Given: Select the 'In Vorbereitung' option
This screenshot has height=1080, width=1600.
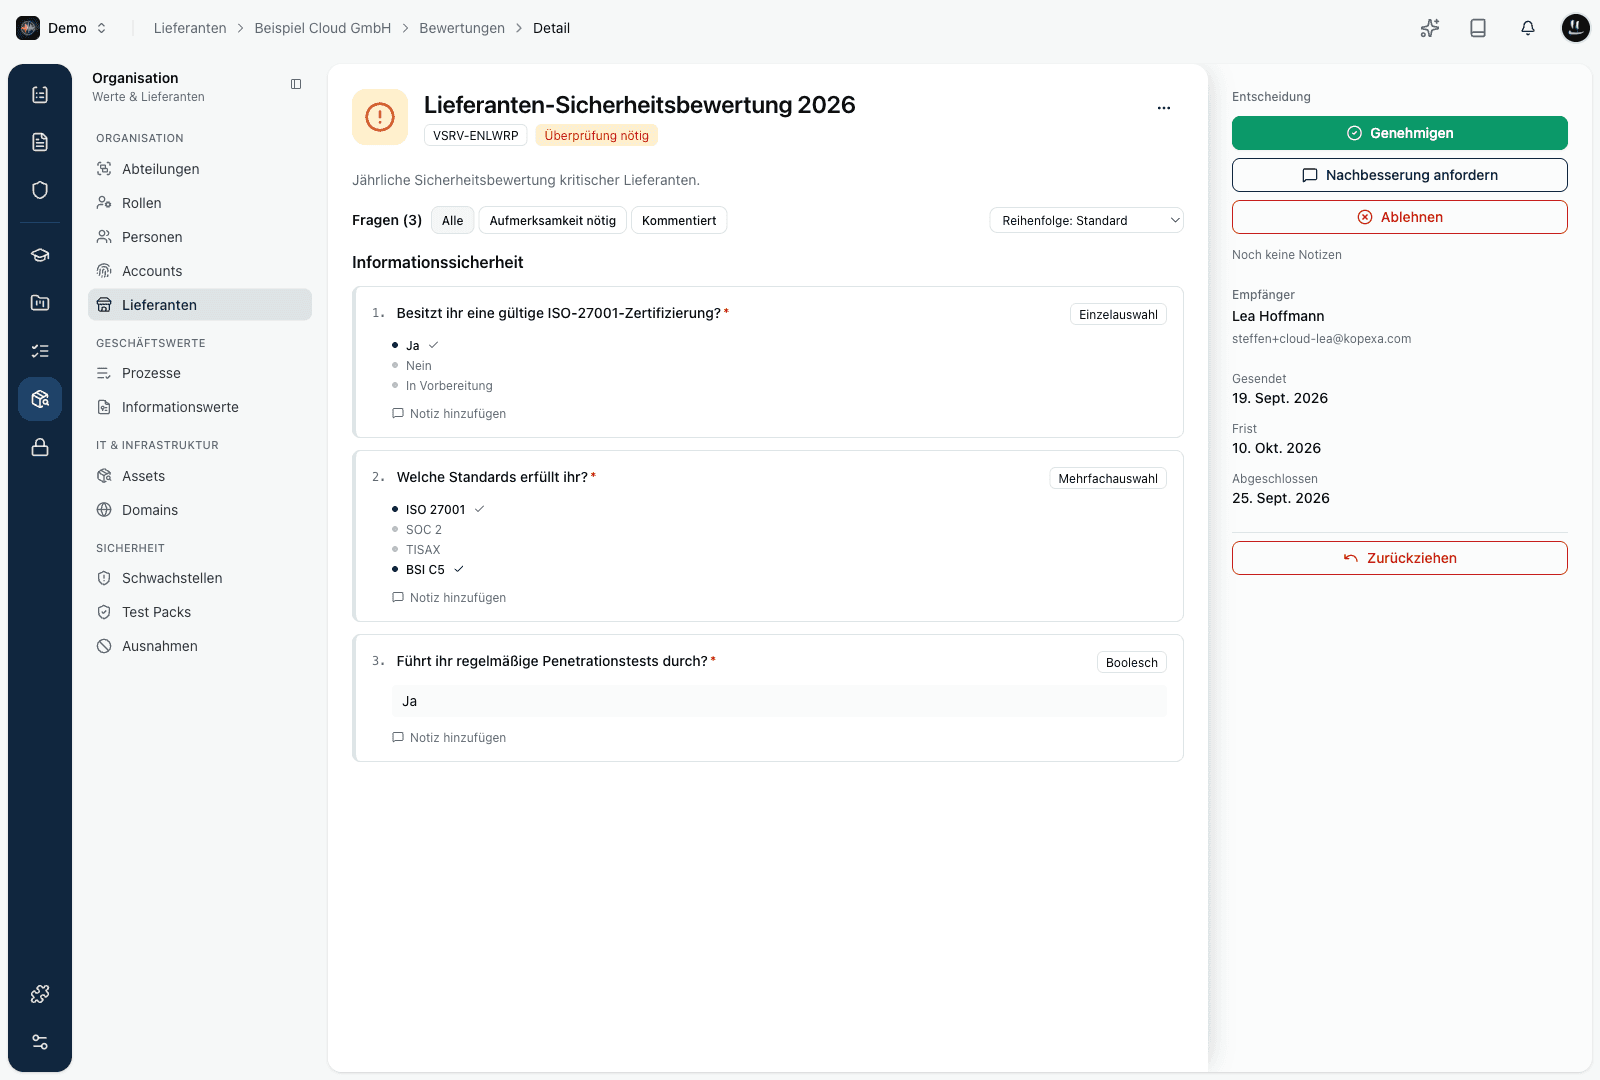Looking at the screenshot, I should point(448,386).
